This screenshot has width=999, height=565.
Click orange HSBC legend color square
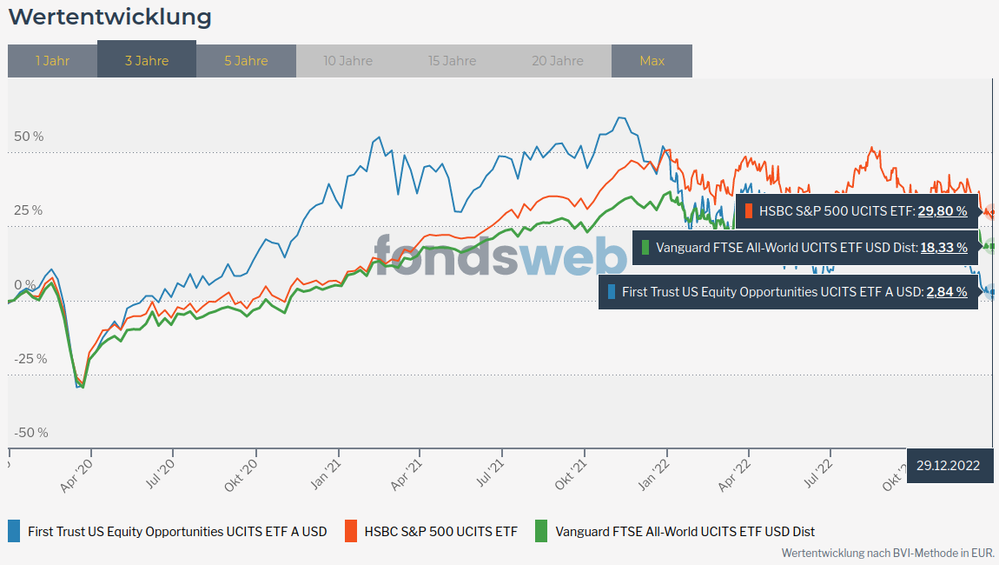351,531
